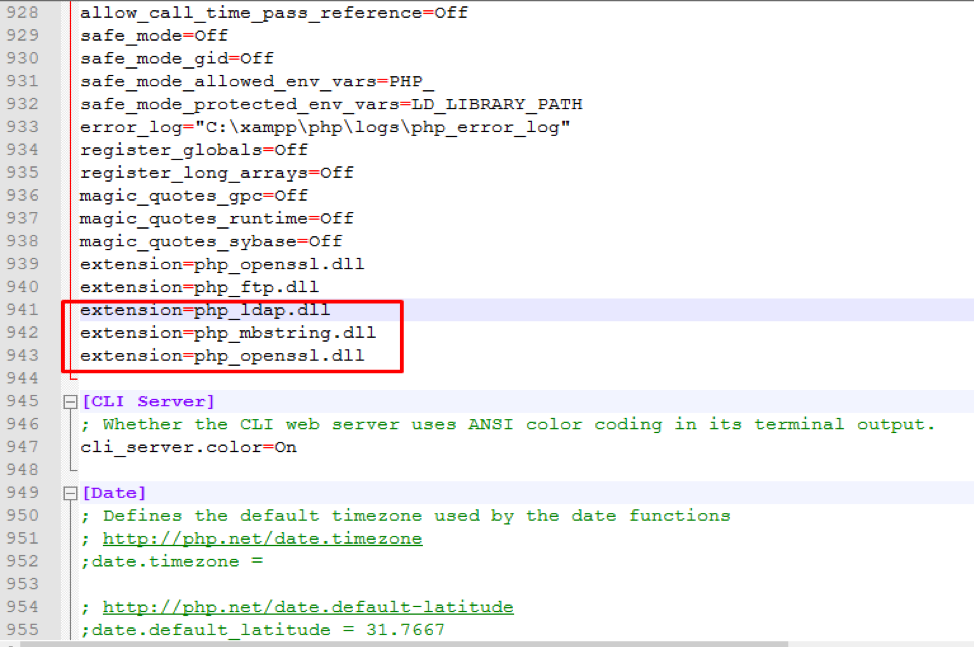
Task: Click the comment about ANSI color coding
Action: [507, 424]
